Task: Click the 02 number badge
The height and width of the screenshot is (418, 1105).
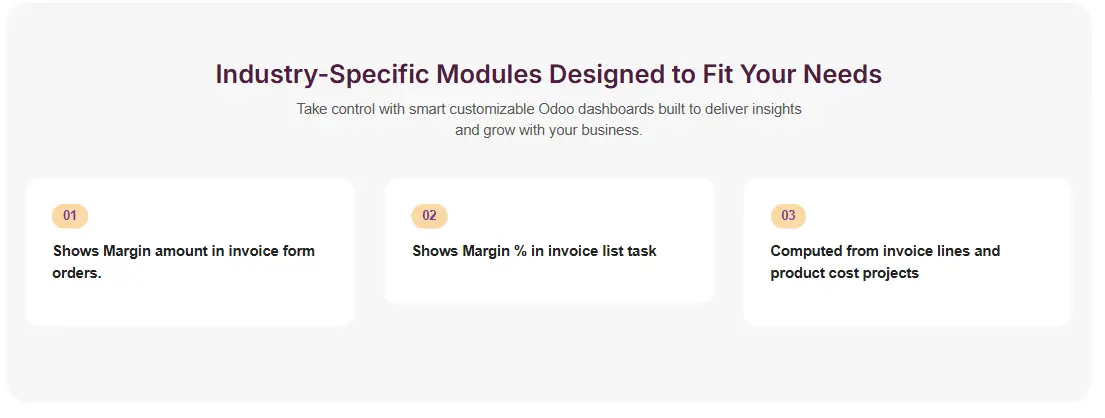Action: [x=429, y=216]
